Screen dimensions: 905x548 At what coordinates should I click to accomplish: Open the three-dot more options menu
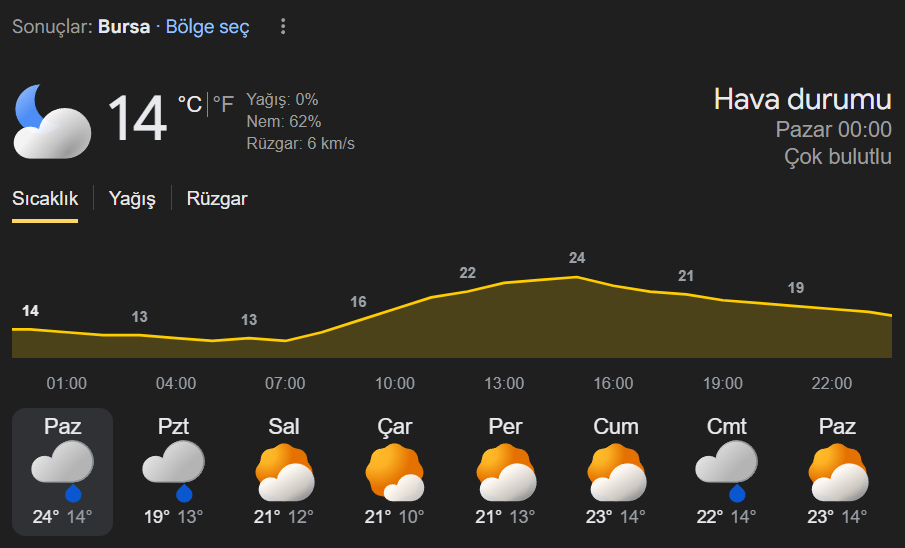point(283,27)
